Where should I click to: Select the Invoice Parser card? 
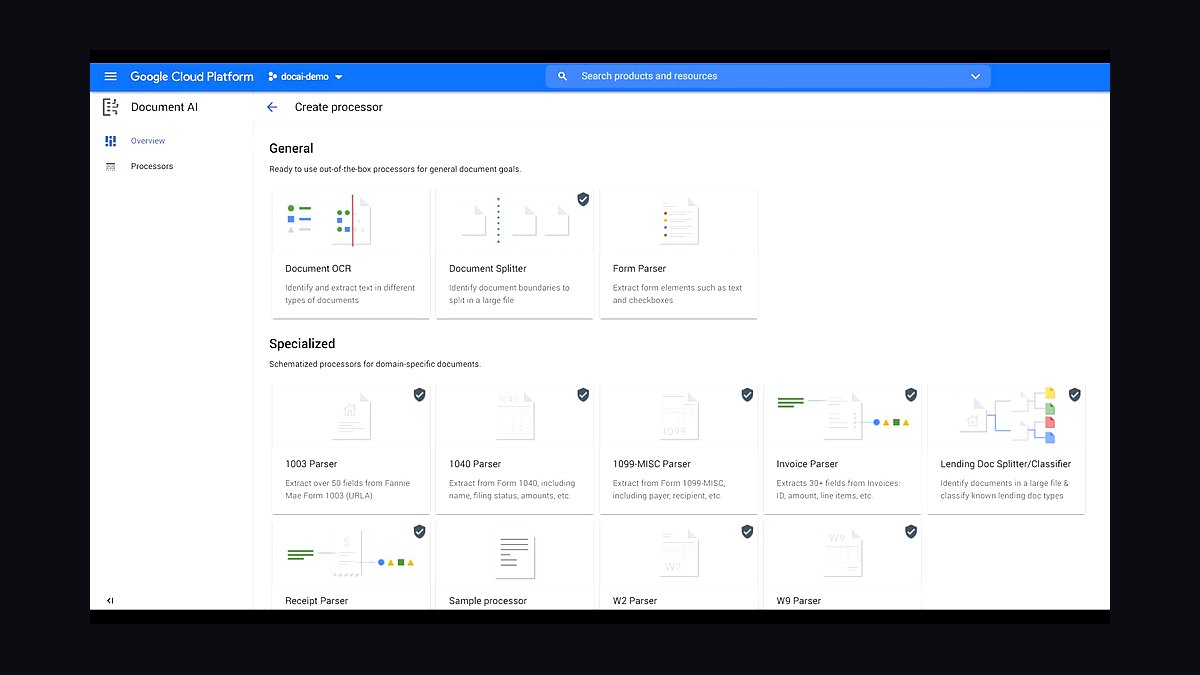843,449
